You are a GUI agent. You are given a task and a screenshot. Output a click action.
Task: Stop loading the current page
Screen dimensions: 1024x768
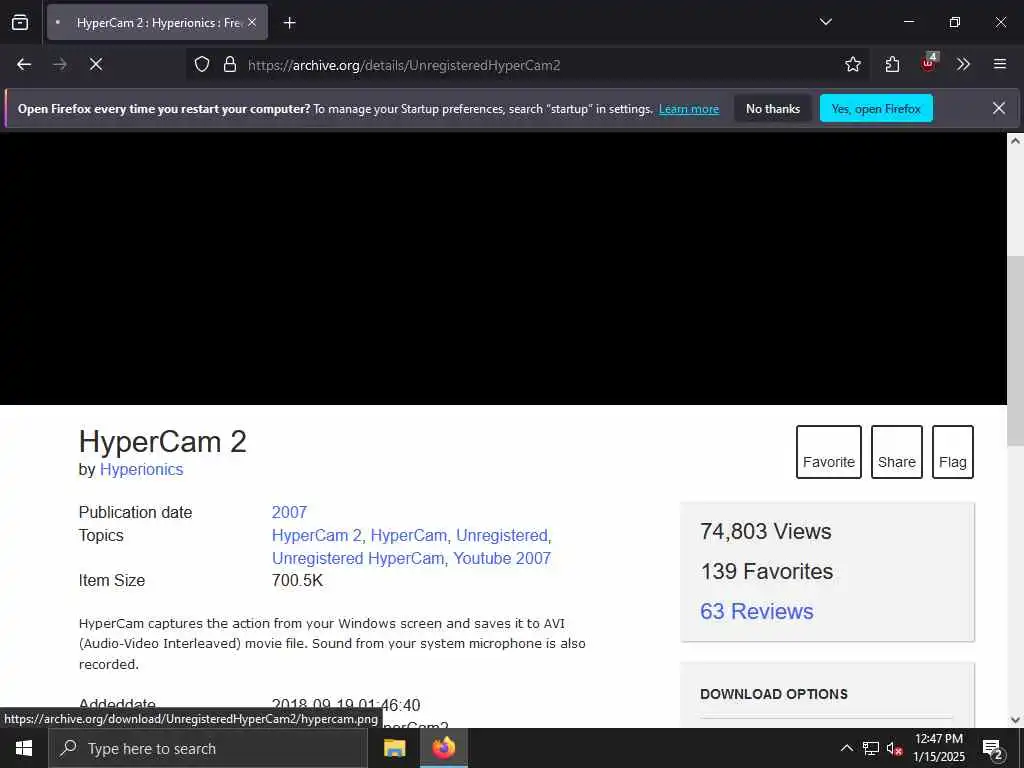[x=95, y=64]
